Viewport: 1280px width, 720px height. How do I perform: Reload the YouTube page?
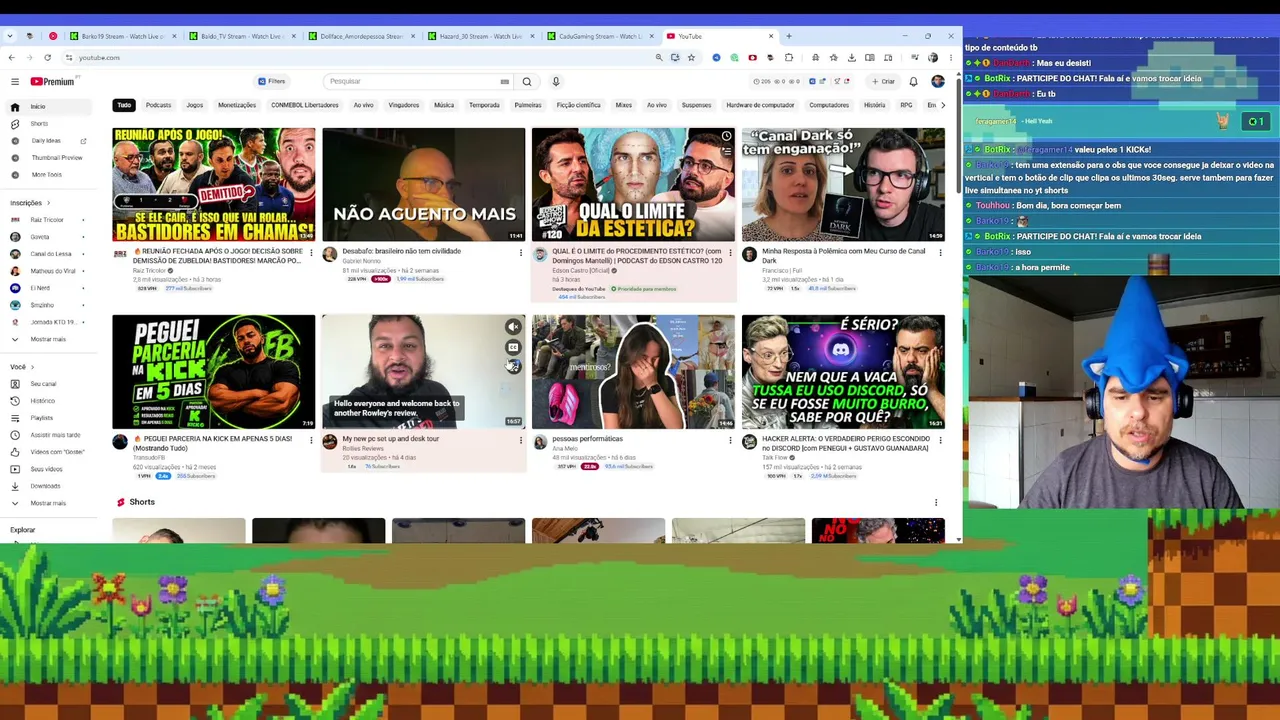coord(47,57)
